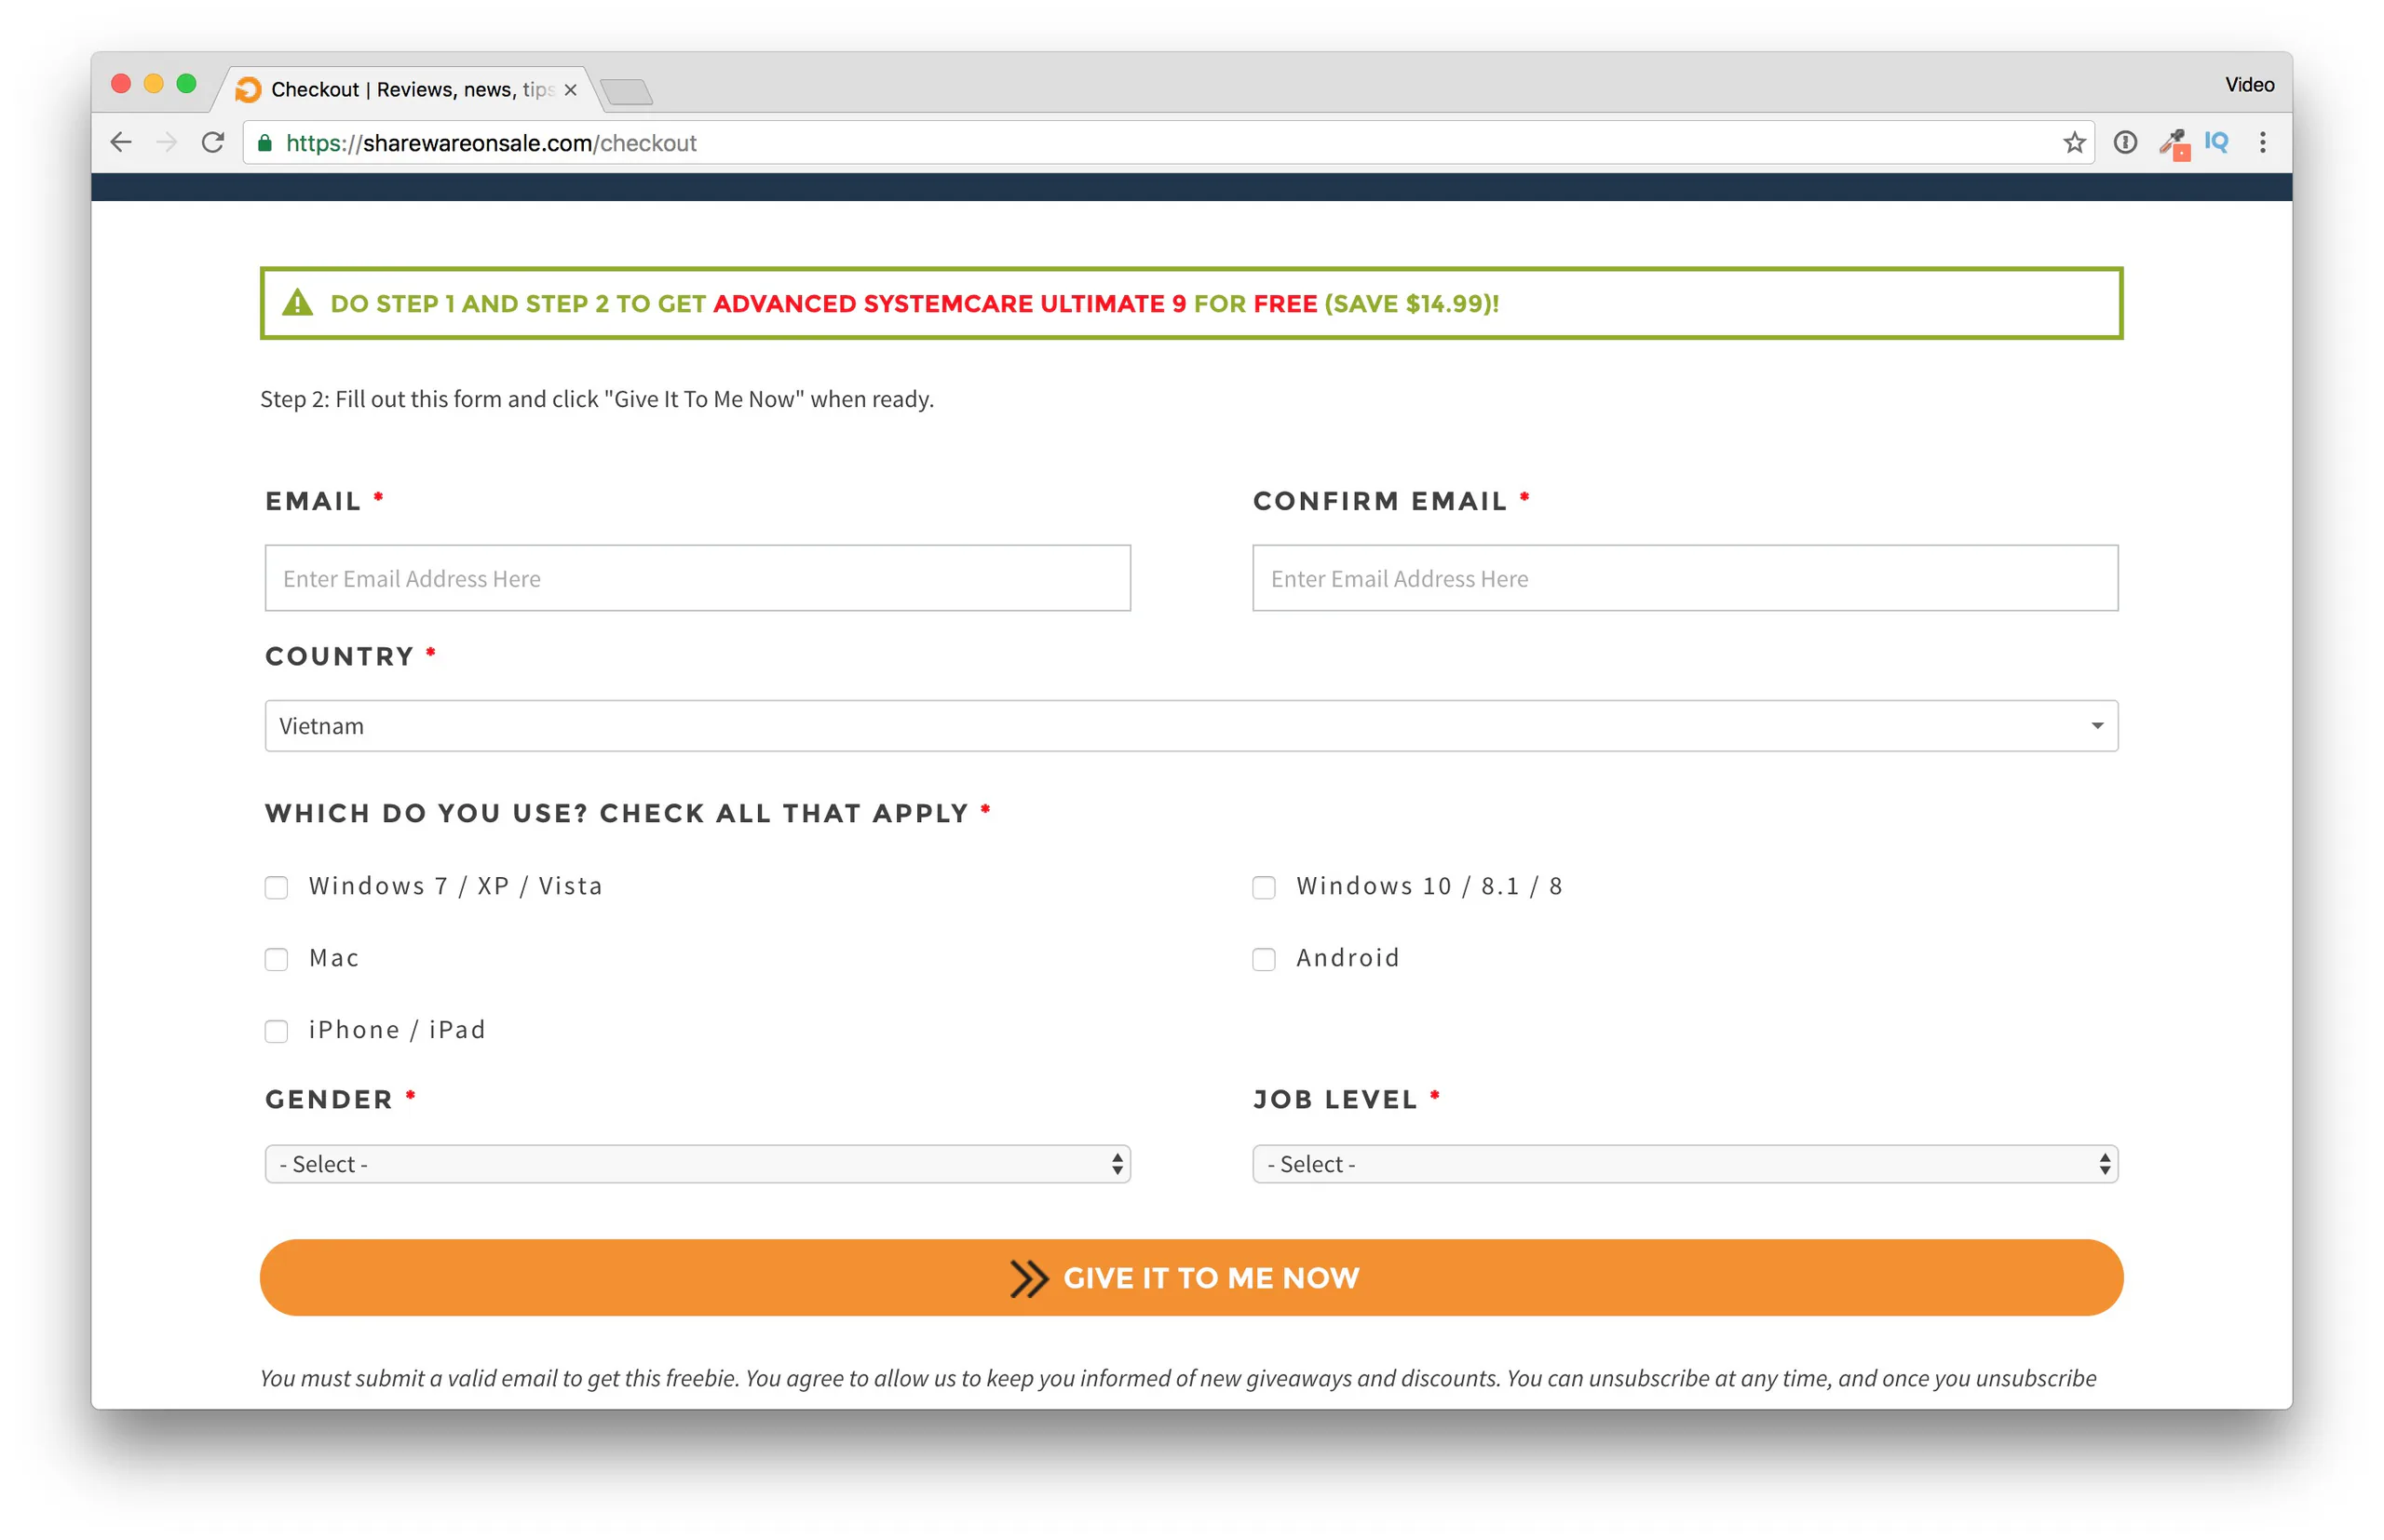This screenshot has width=2384, height=1540.
Task: Open the IQ extension icon
Action: tap(2216, 142)
